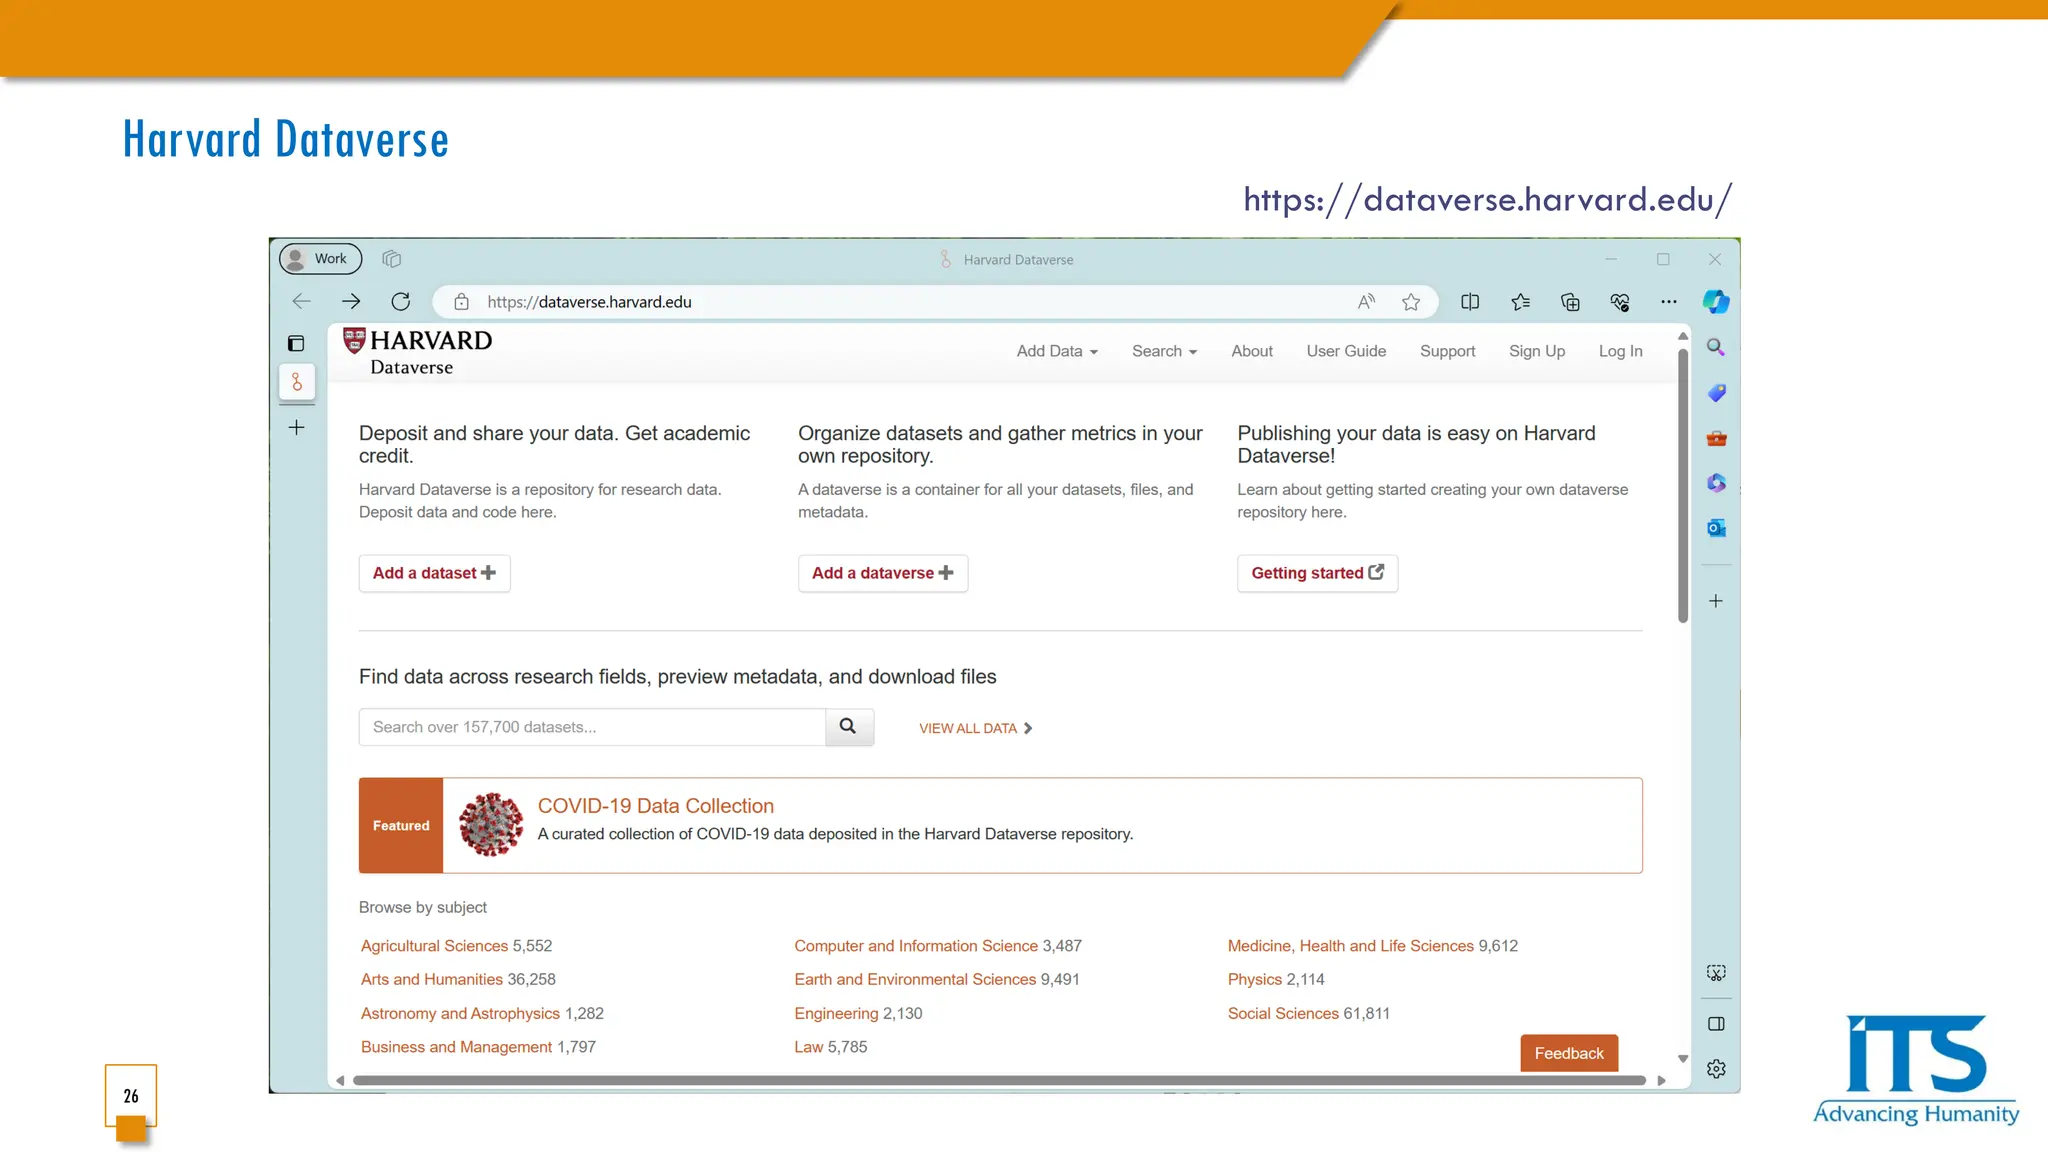Screen dimensions: 2048x1152
Task: Click the Add a dataset button
Action: coord(434,573)
